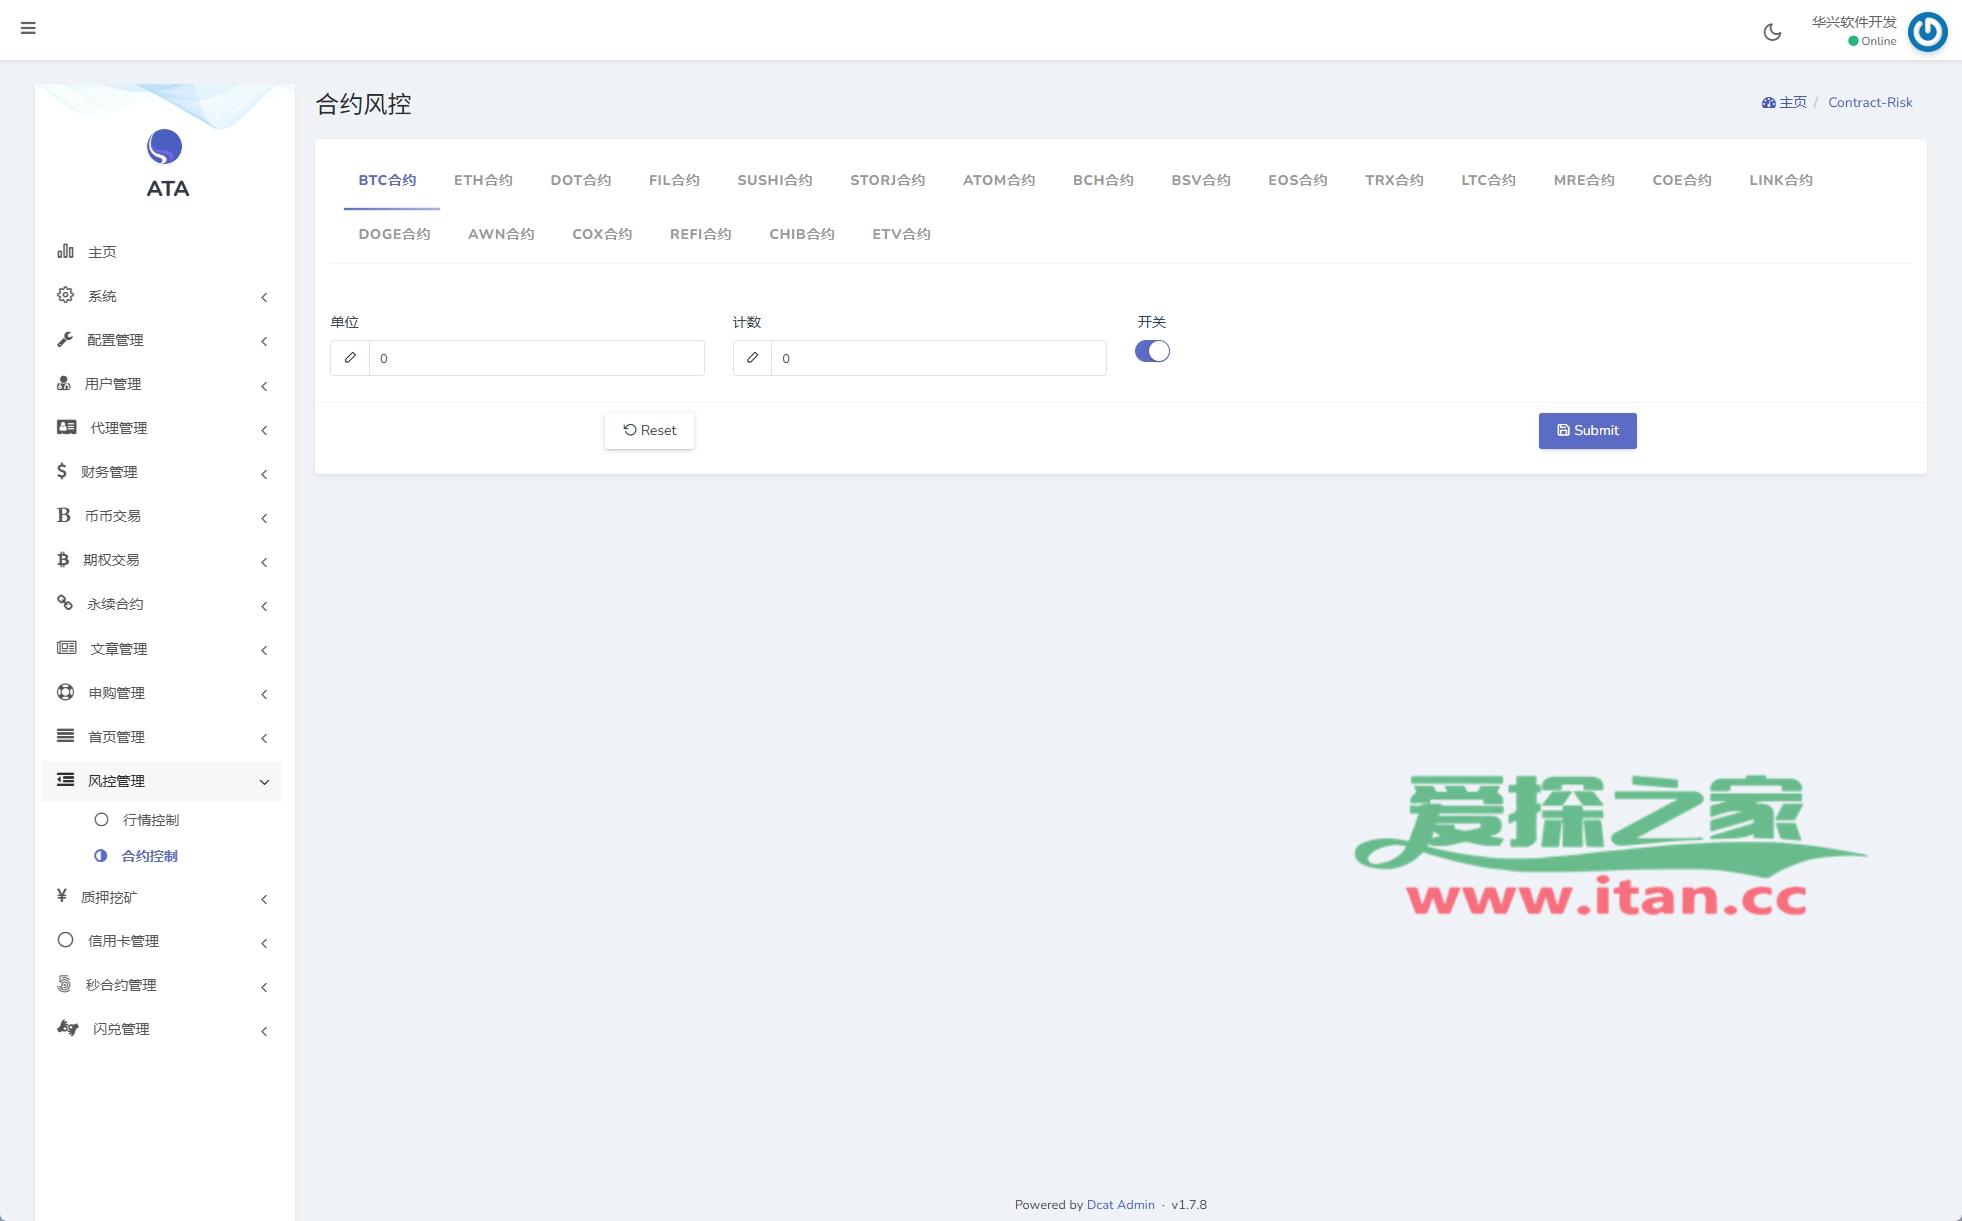Screen dimensions: 1962x1221
Task: Open the SUSHI合约 tab
Action: pos(775,180)
